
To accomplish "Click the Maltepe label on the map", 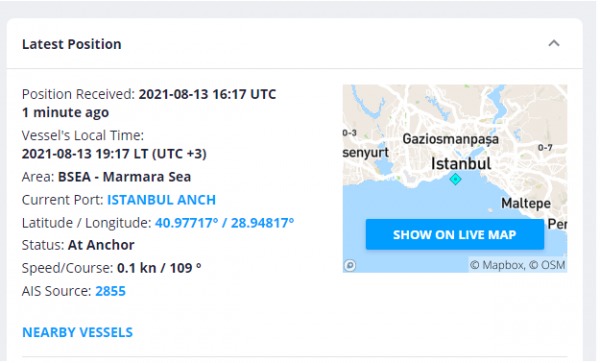I will click(x=526, y=203).
